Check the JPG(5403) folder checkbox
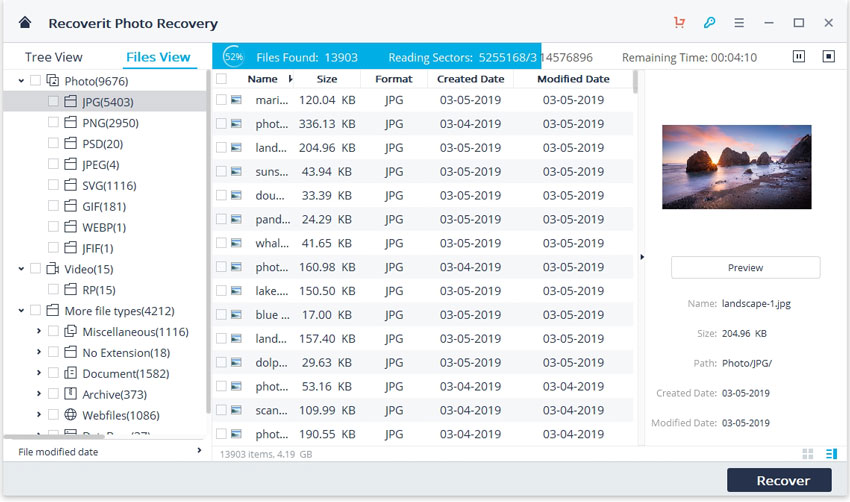Screen dimensions: 850x502 (x=53, y=102)
